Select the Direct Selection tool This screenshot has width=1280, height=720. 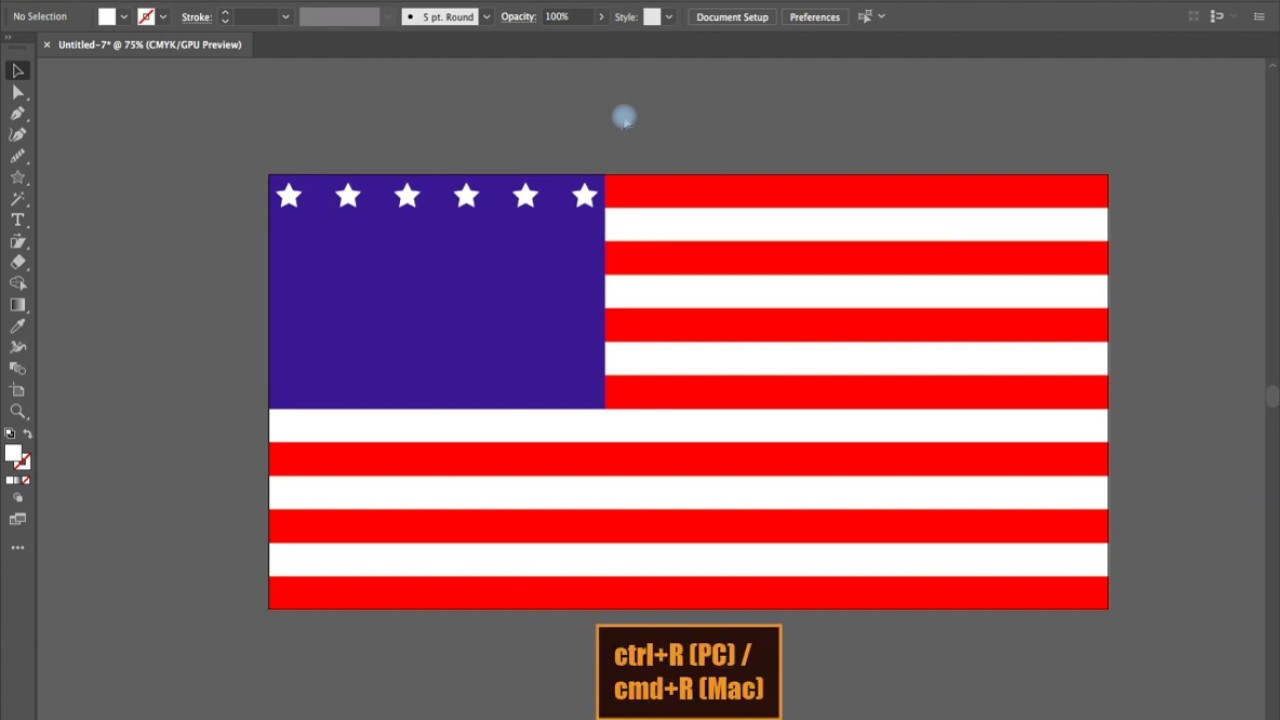(17, 92)
